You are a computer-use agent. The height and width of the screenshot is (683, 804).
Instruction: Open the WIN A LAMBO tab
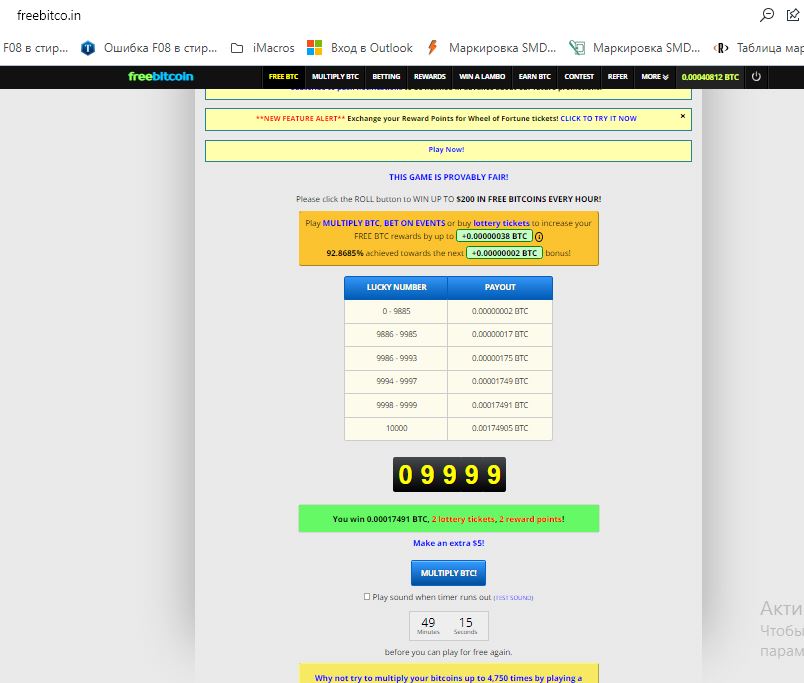(x=482, y=76)
